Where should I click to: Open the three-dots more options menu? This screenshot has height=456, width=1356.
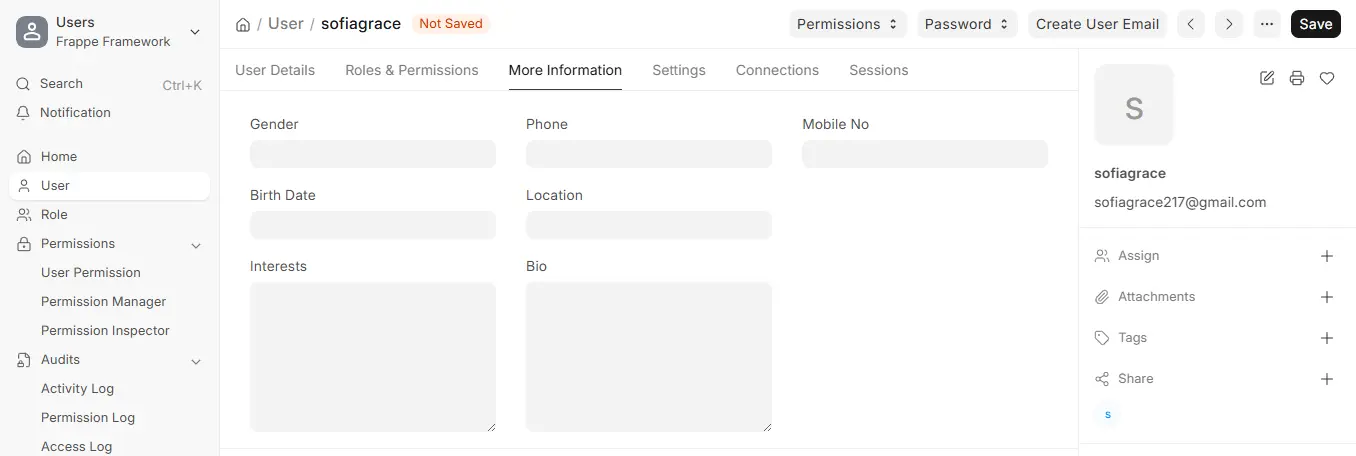click(1267, 24)
